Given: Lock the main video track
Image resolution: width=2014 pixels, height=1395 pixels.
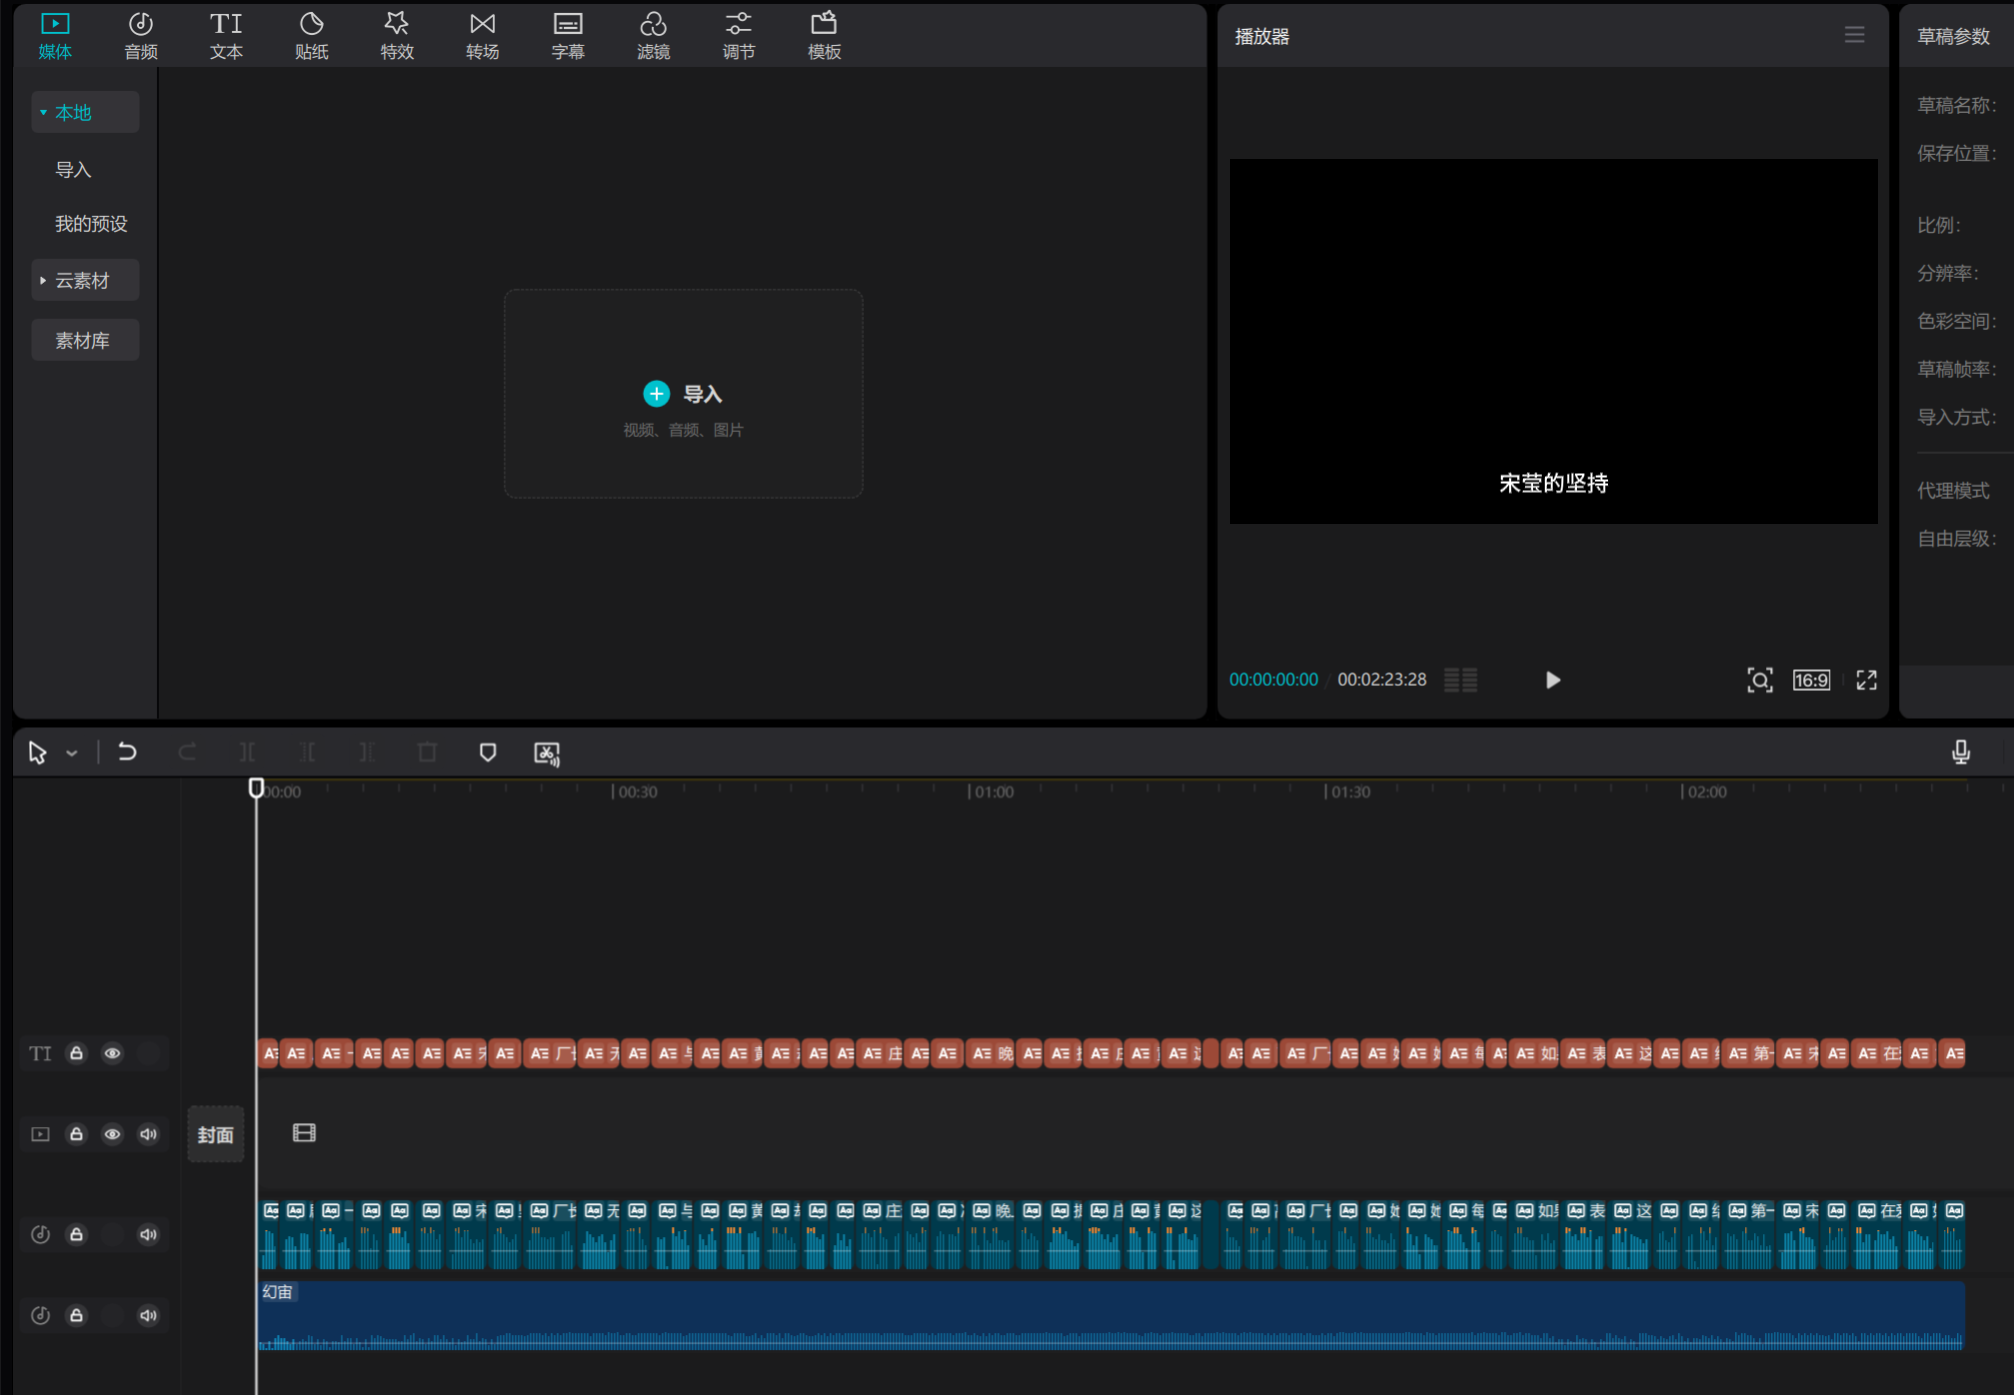Looking at the screenshot, I should (76, 1134).
